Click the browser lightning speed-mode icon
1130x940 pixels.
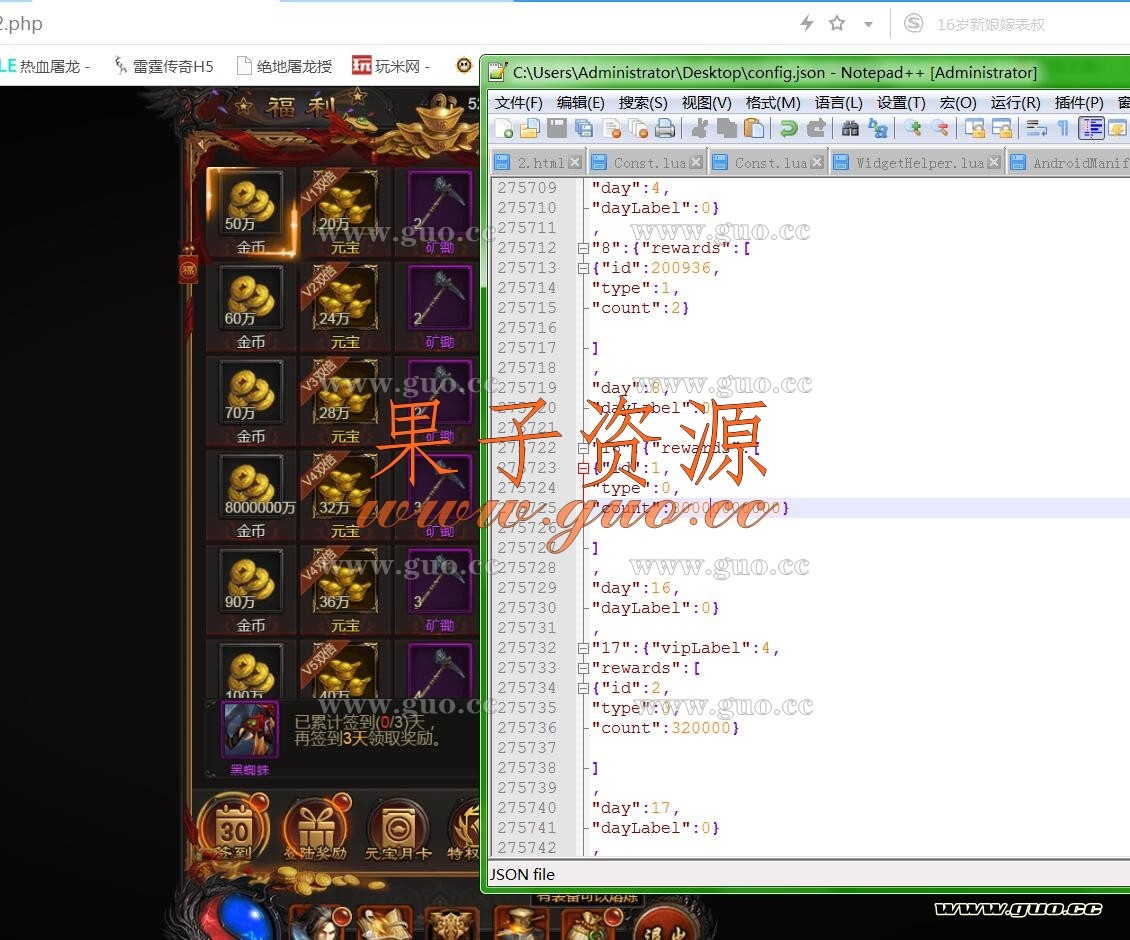pyautogui.click(x=807, y=23)
